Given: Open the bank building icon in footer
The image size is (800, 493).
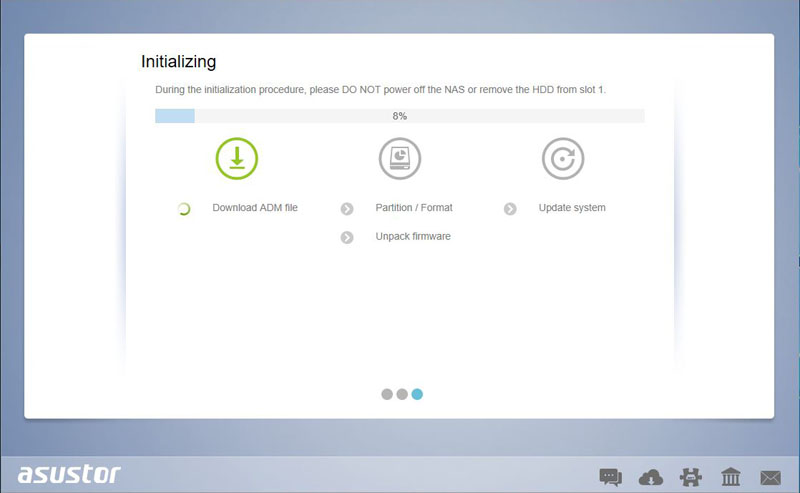Looking at the screenshot, I should [731, 477].
